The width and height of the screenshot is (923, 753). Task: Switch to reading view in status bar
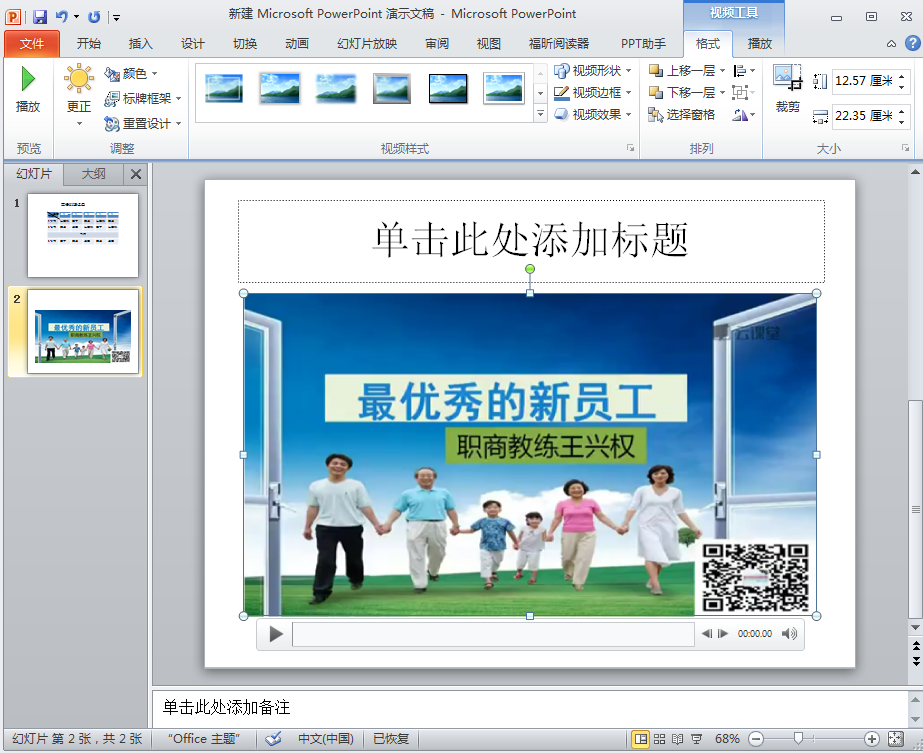tap(678, 739)
